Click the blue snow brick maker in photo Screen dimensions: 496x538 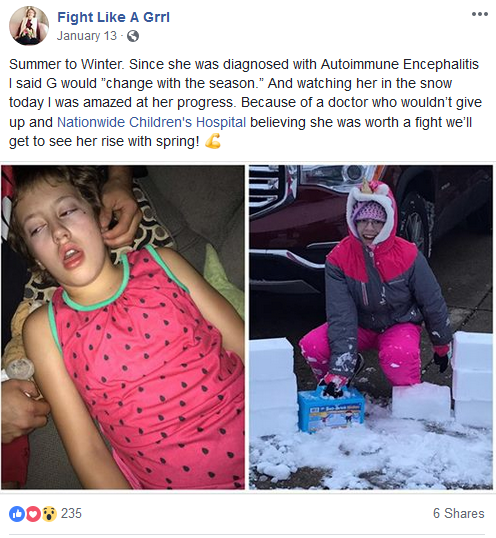pos(331,409)
